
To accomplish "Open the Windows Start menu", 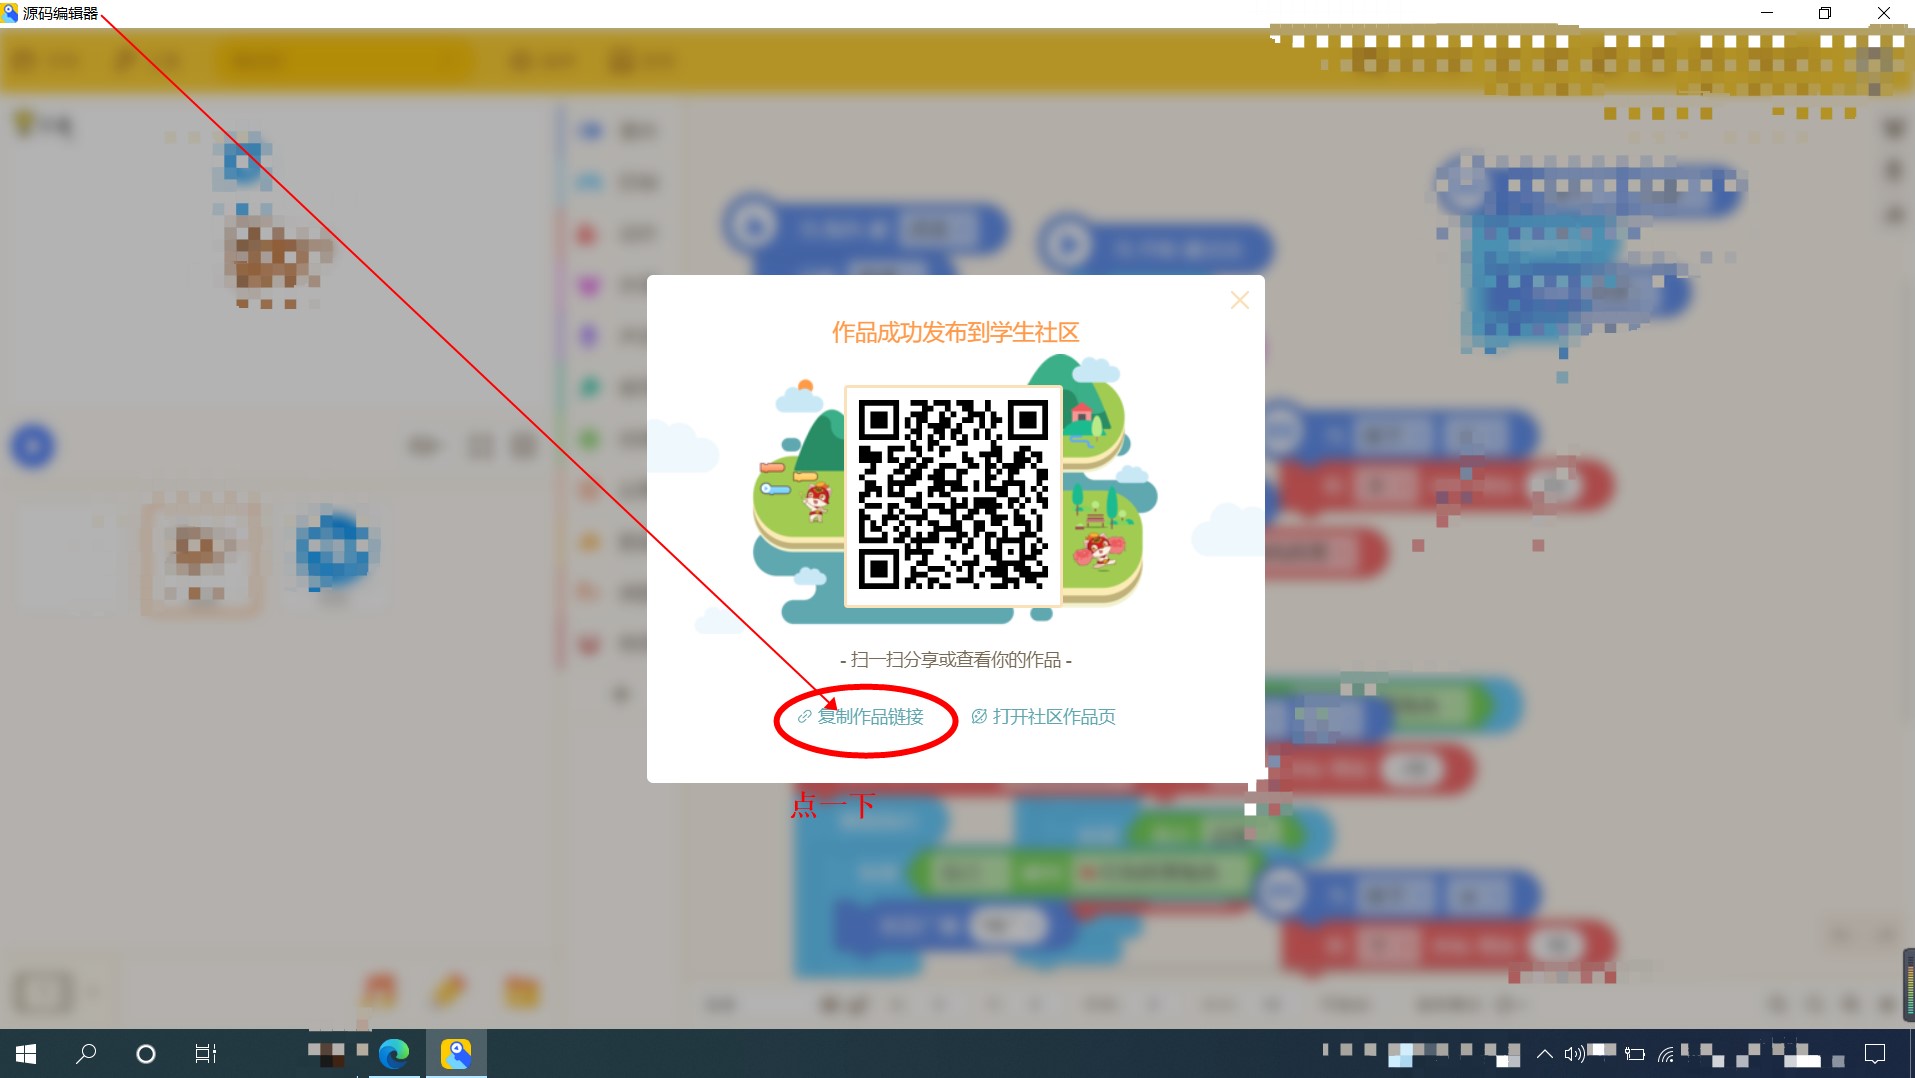I will [x=26, y=1054].
